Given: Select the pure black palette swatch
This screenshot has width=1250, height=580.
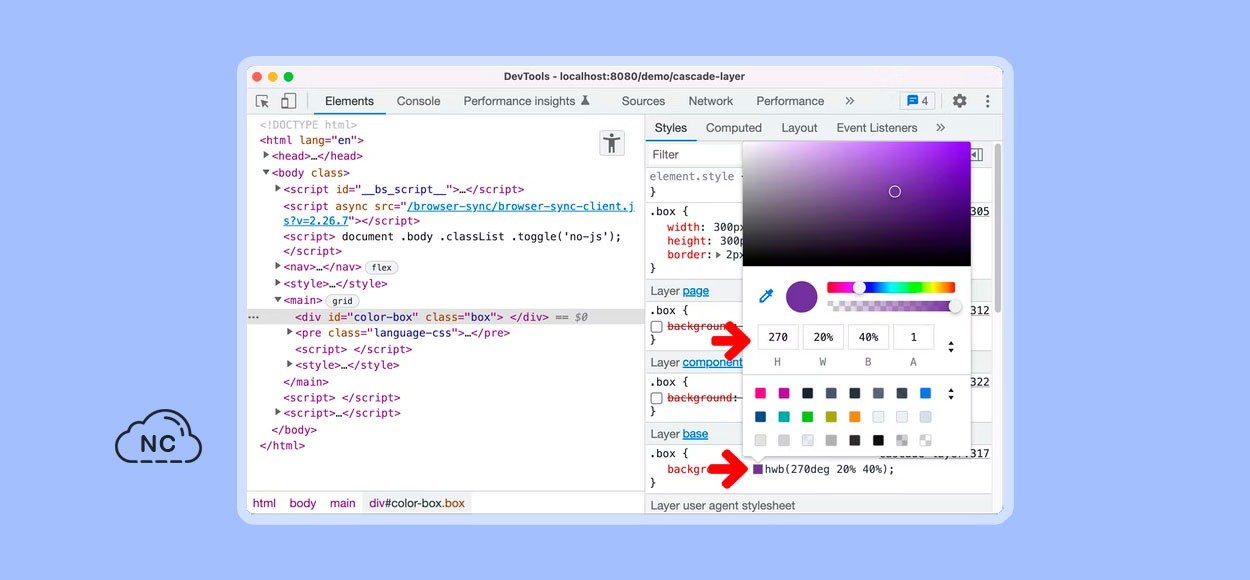Looking at the screenshot, I should (x=878, y=440).
